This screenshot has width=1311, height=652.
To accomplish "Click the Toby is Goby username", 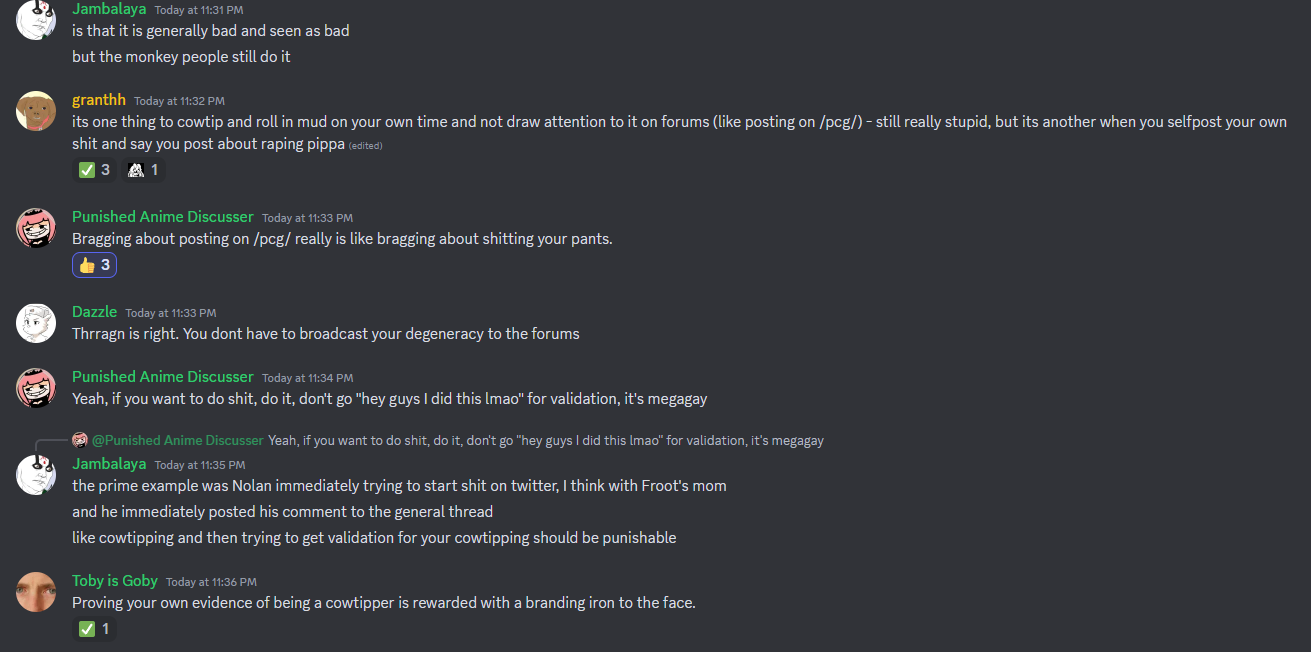I will [115, 581].
